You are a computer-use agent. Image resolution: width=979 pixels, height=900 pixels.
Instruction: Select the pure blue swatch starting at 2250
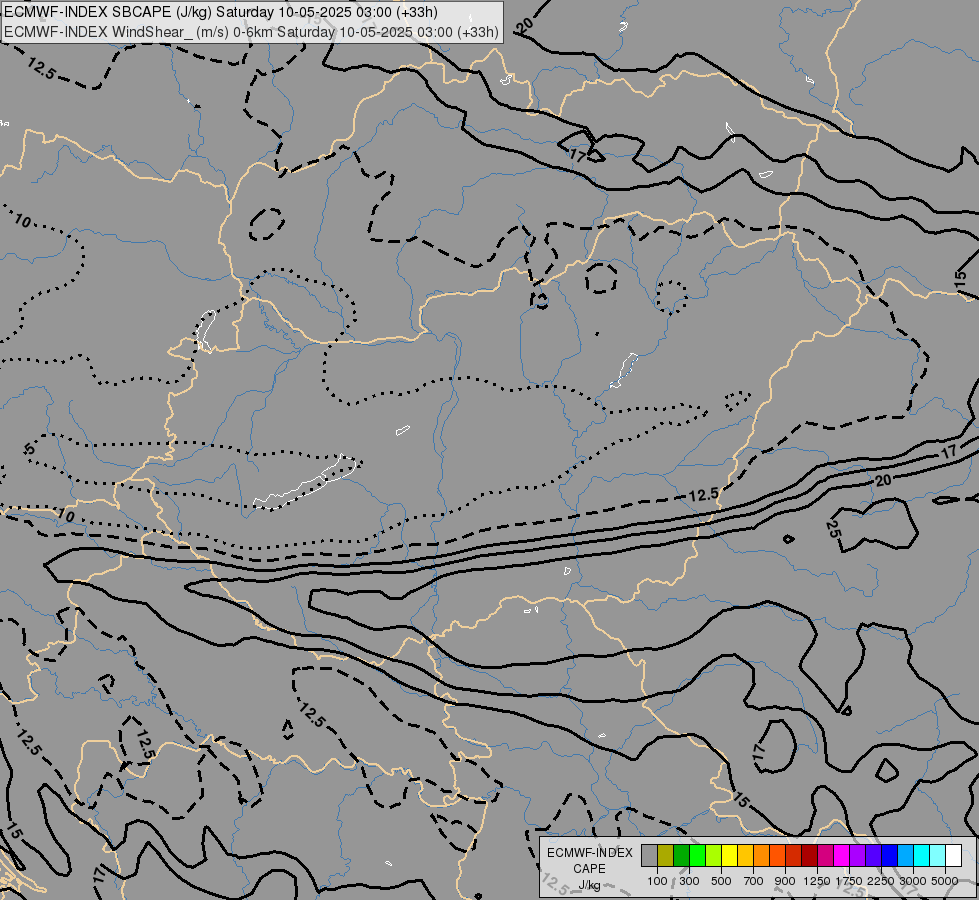(x=889, y=855)
